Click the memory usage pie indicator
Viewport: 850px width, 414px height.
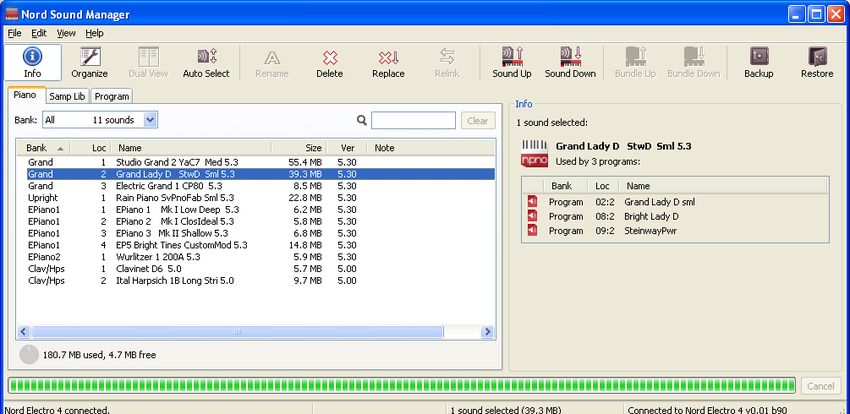[29, 354]
